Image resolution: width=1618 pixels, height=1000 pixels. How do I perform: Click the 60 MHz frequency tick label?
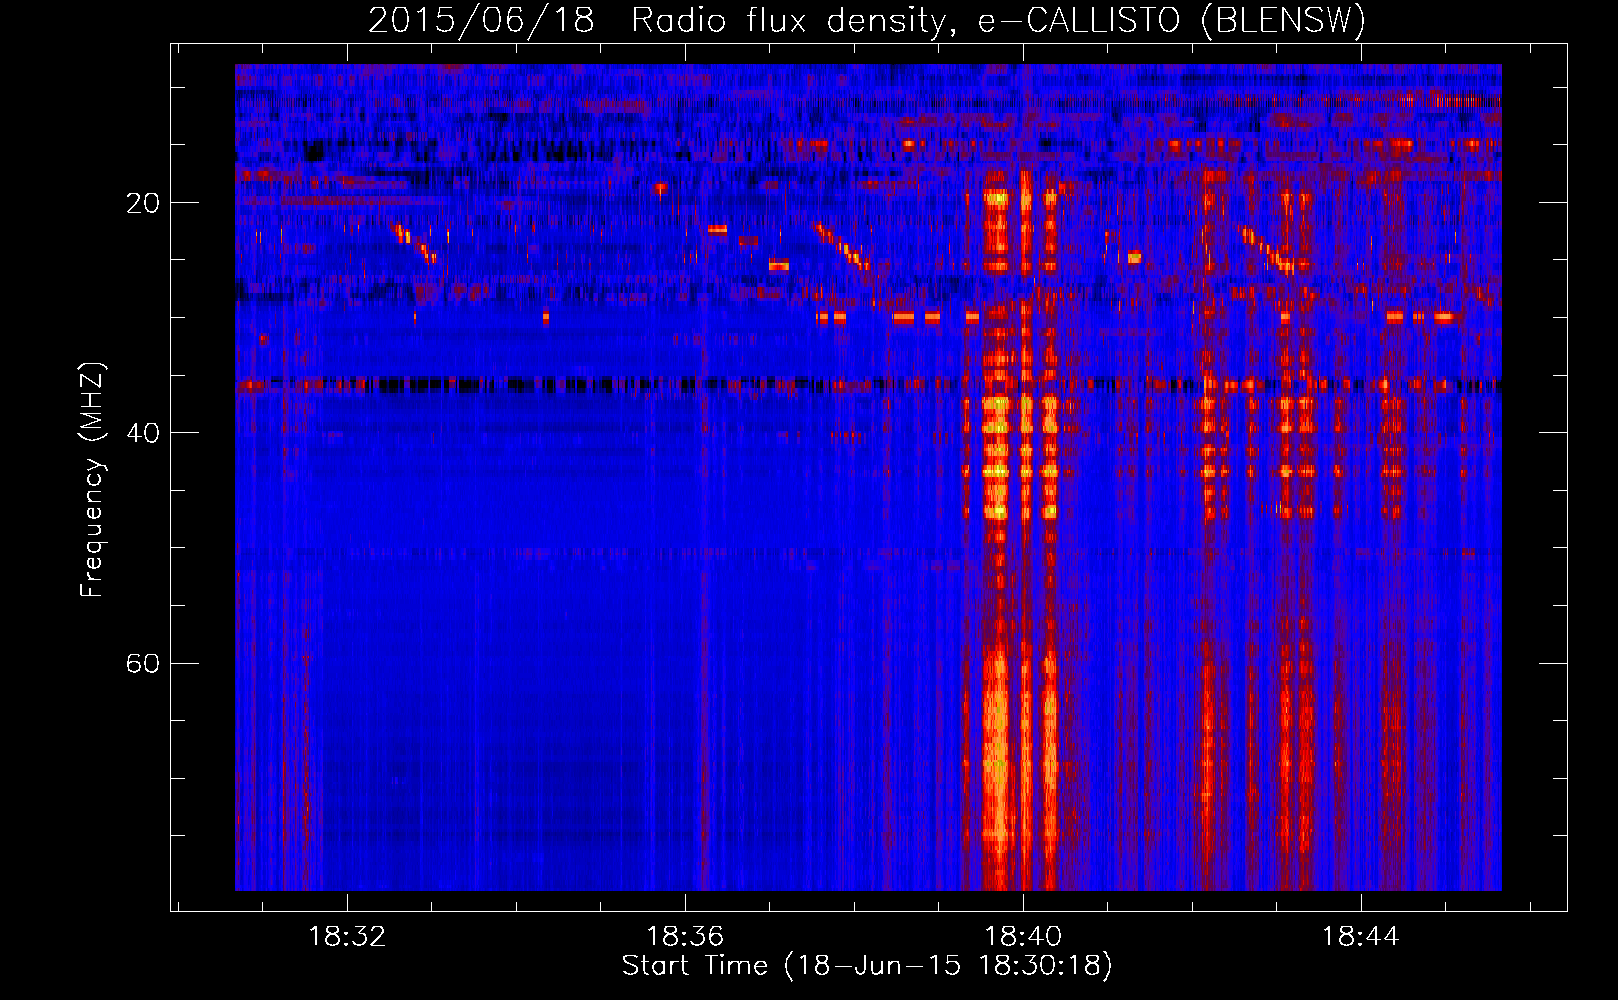coord(143,664)
